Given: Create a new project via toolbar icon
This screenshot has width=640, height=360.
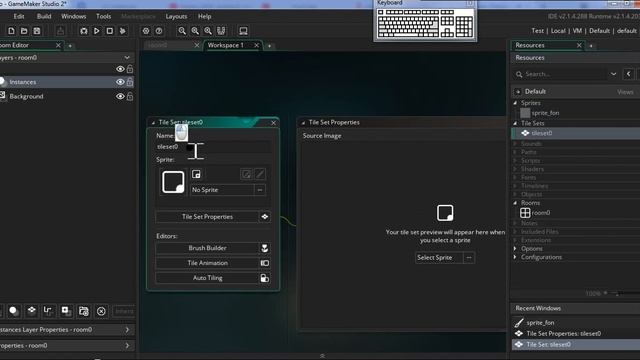Looking at the screenshot, I should [11, 31].
